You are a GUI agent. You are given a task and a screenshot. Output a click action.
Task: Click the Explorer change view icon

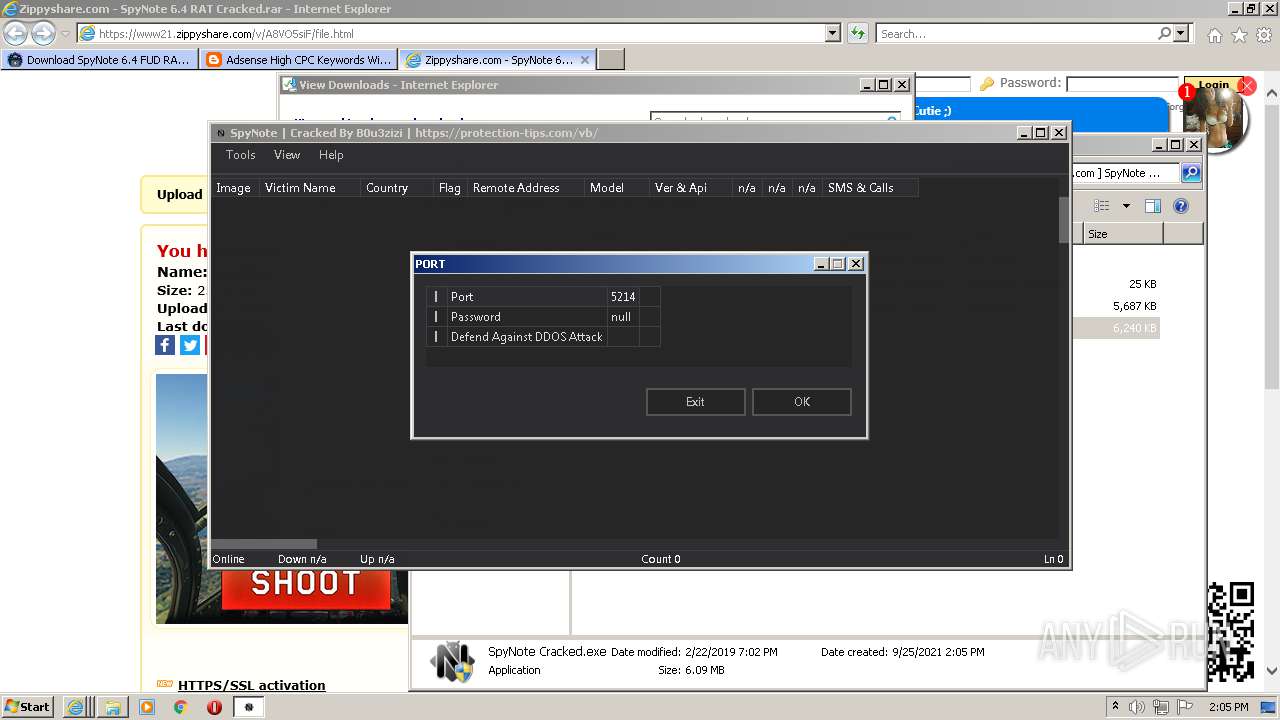pos(1101,206)
